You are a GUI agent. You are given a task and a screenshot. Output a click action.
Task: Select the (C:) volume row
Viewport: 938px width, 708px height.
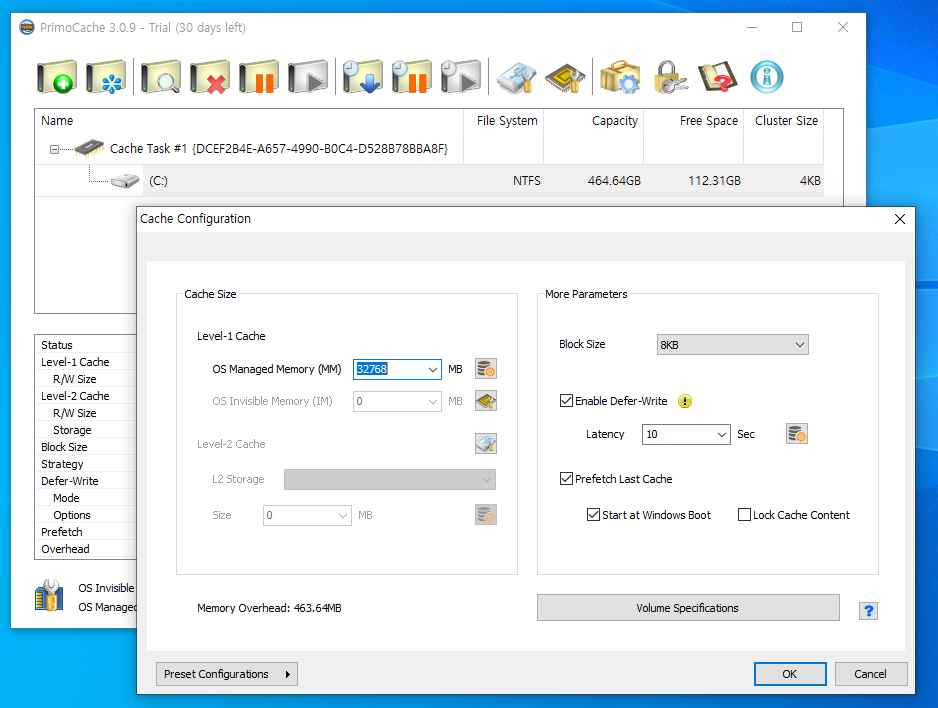tap(429, 181)
